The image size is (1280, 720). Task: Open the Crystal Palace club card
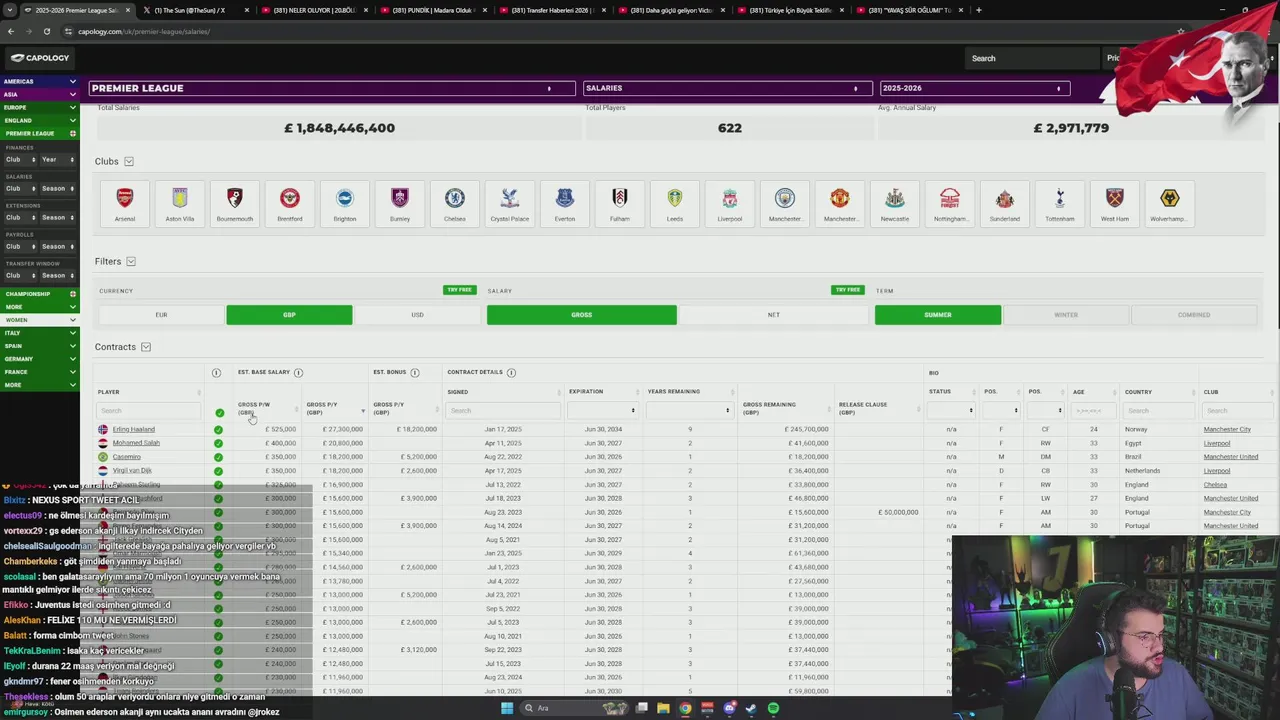pos(509,204)
